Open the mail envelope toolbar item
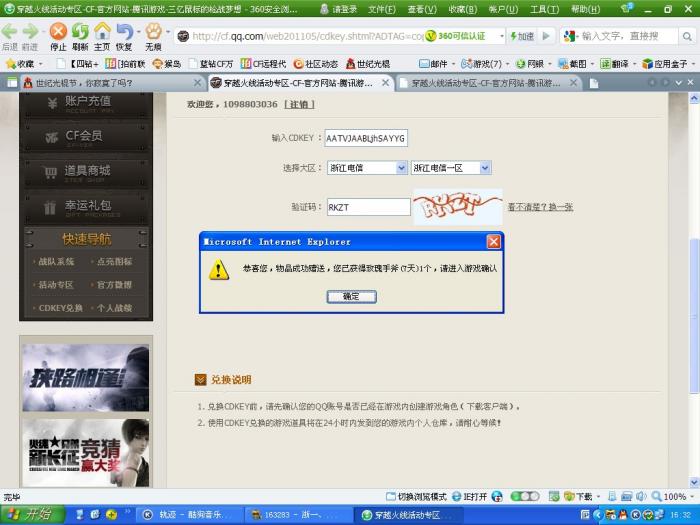Viewport: 700px width, 525px height. coord(433,64)
